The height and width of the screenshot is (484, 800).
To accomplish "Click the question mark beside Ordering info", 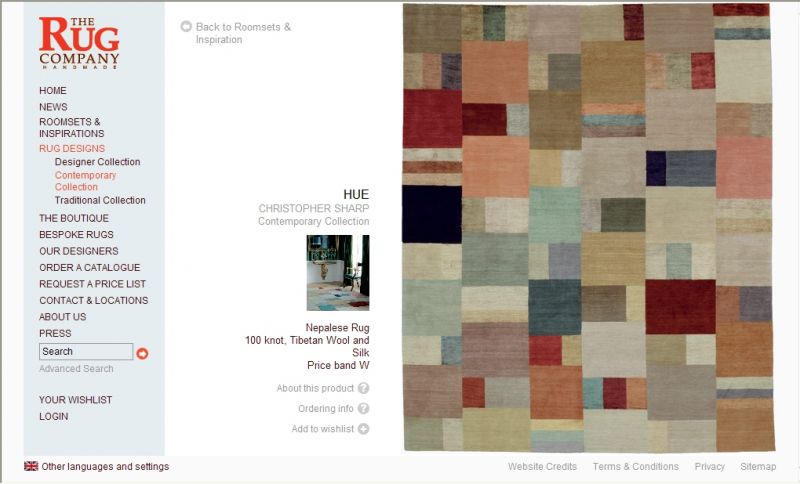I will (363, 409).
